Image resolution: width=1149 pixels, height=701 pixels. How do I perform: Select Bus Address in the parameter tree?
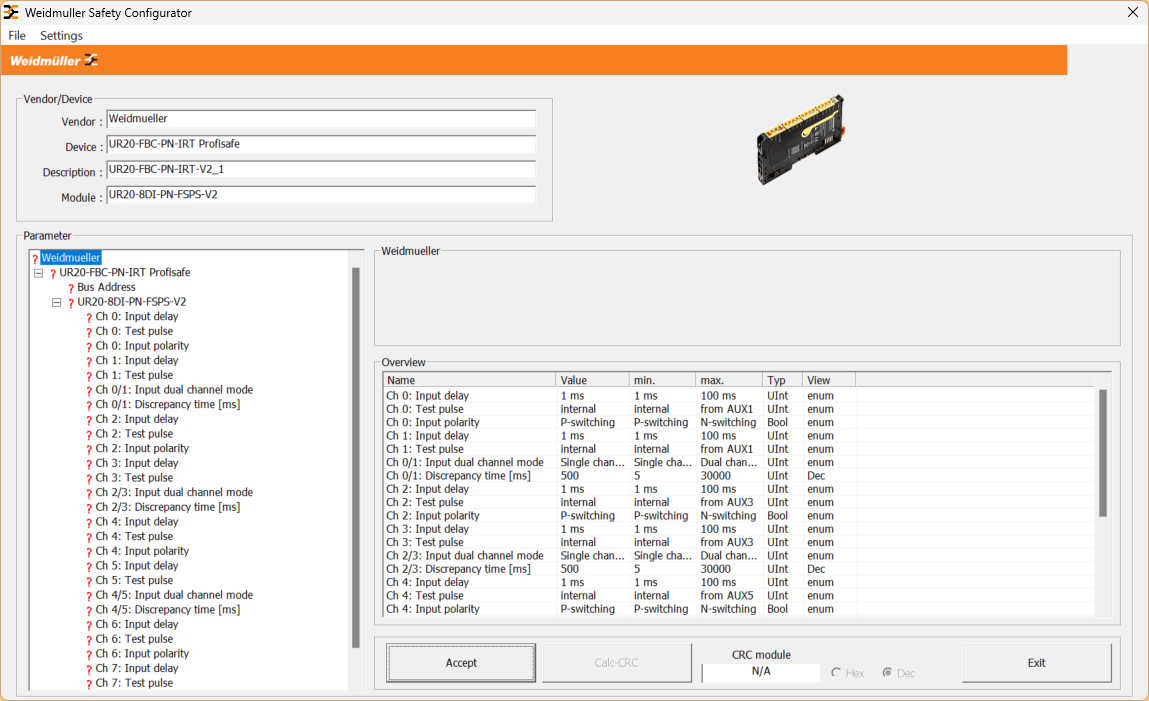[106, 287]
